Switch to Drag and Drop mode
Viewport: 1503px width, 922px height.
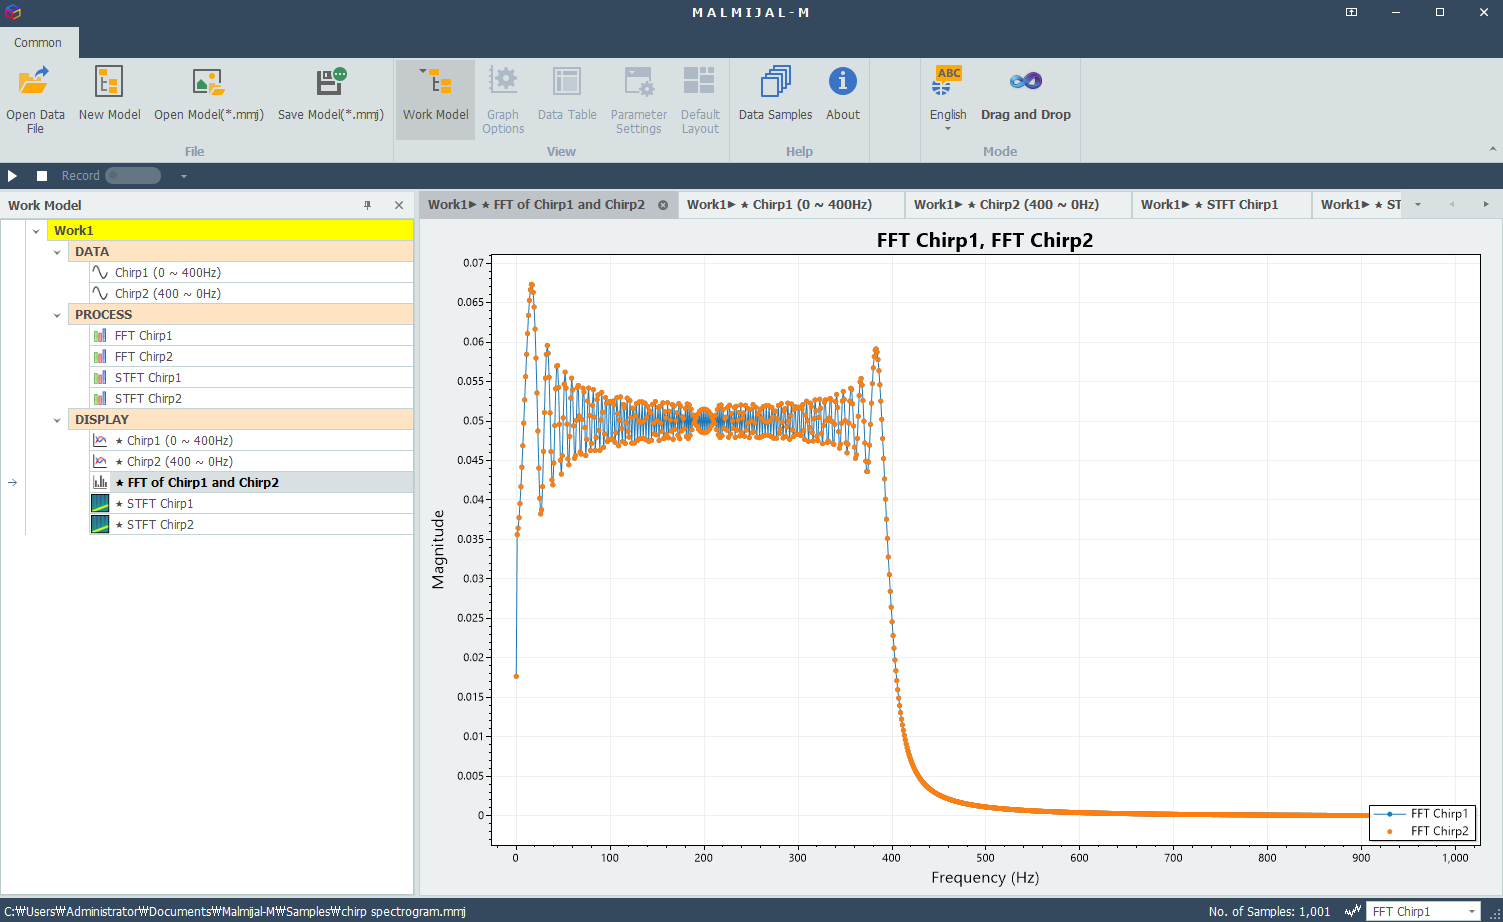(1025, 95)
